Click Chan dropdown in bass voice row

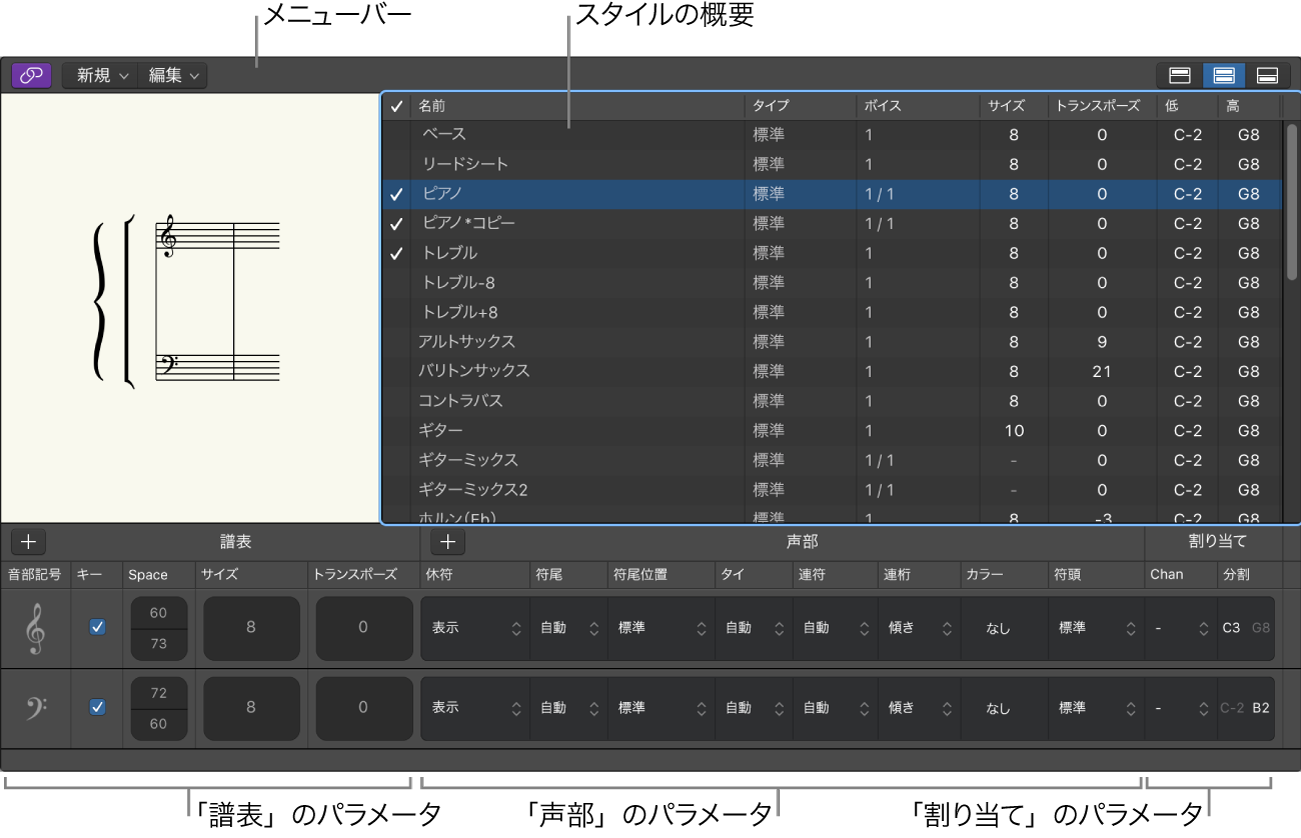point(1181,707)
